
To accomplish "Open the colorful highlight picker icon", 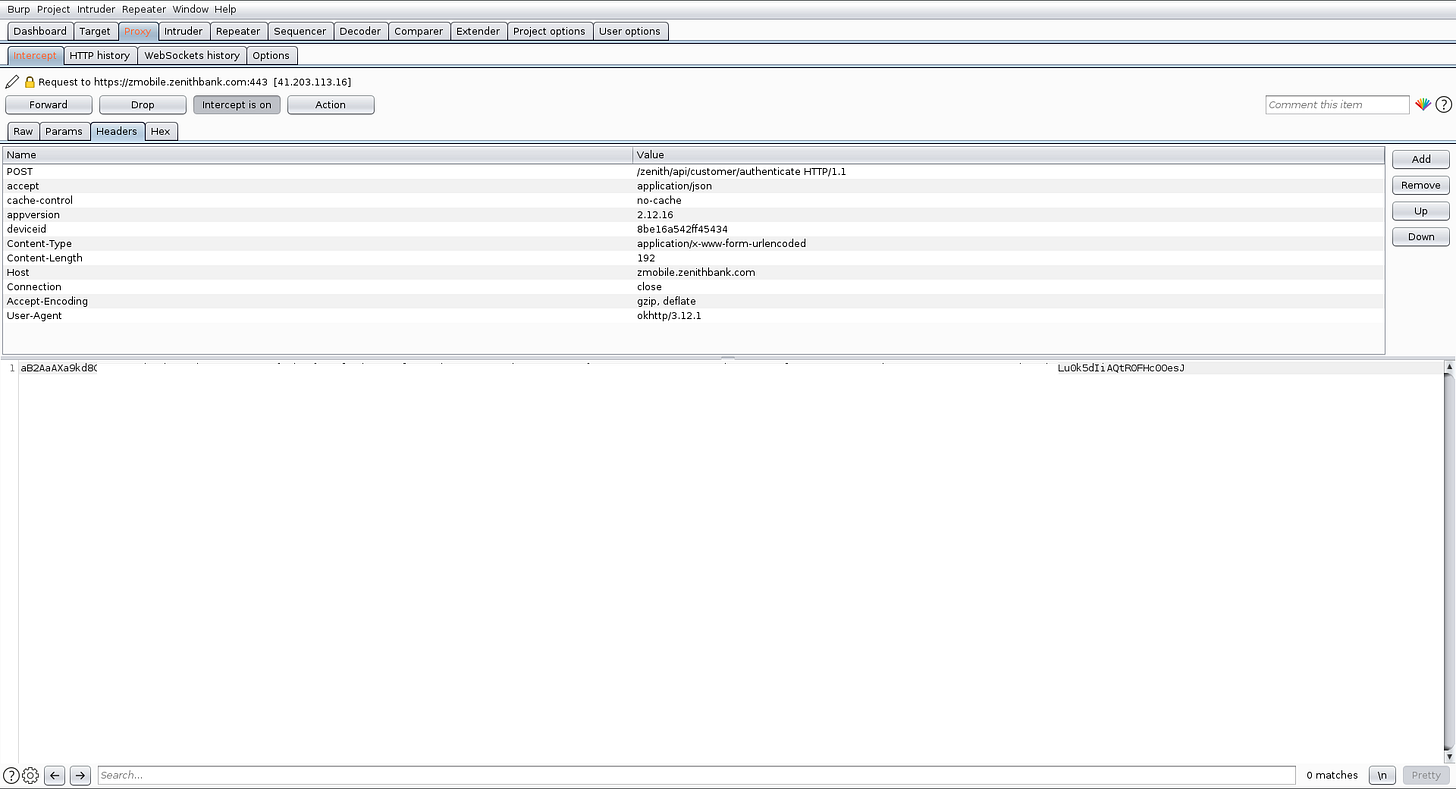I will pyautogui.click(x=1423, y=105).
